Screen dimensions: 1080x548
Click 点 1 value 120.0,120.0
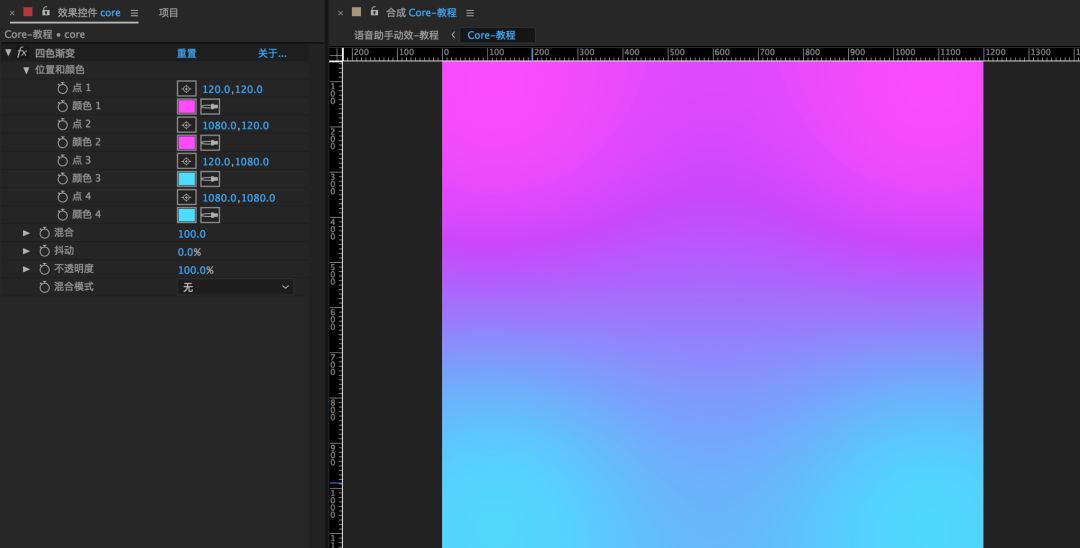click(x=232, y=89)
